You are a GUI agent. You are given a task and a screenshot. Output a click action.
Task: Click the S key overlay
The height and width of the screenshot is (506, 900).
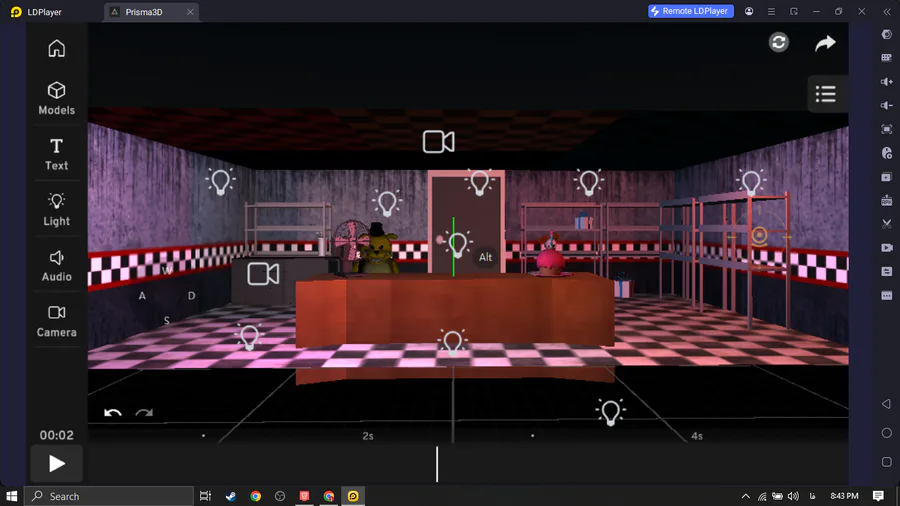[x=166, y=321]
